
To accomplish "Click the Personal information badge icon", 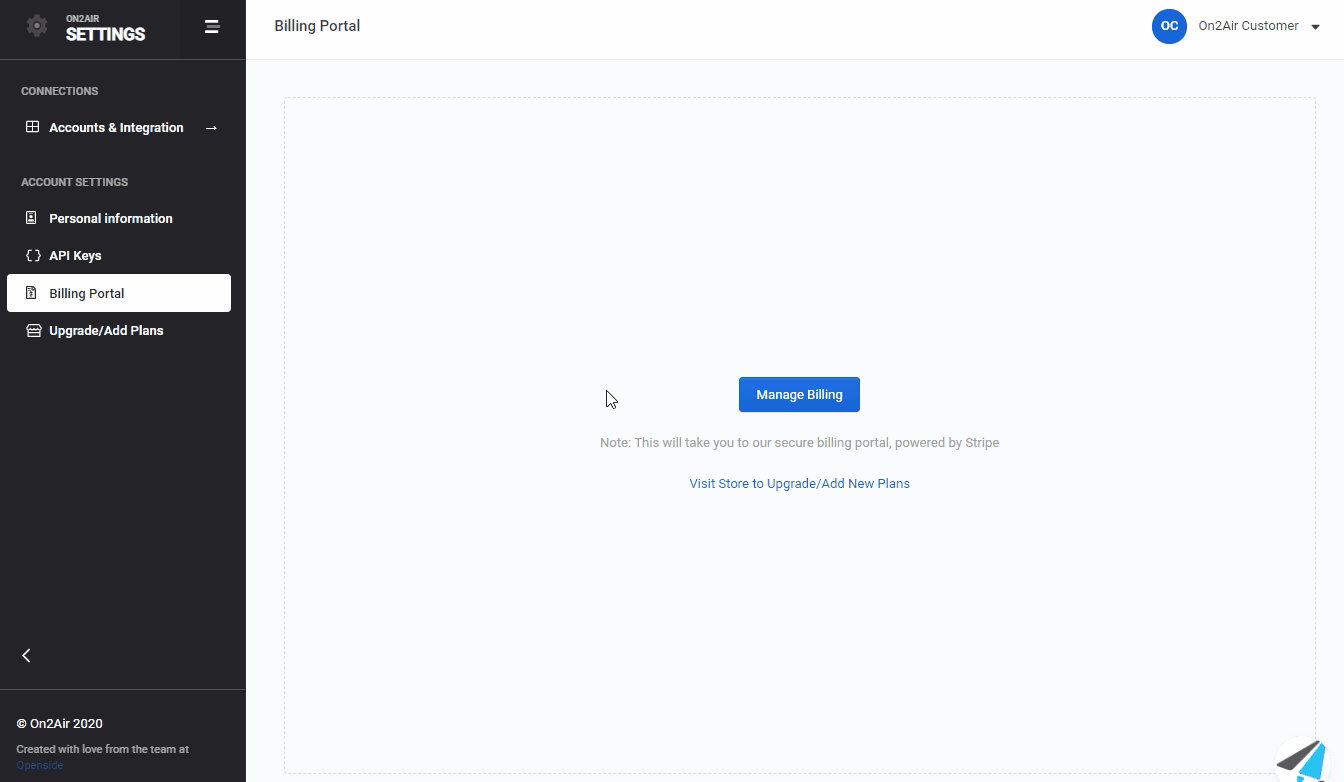I will coord(32,218).
